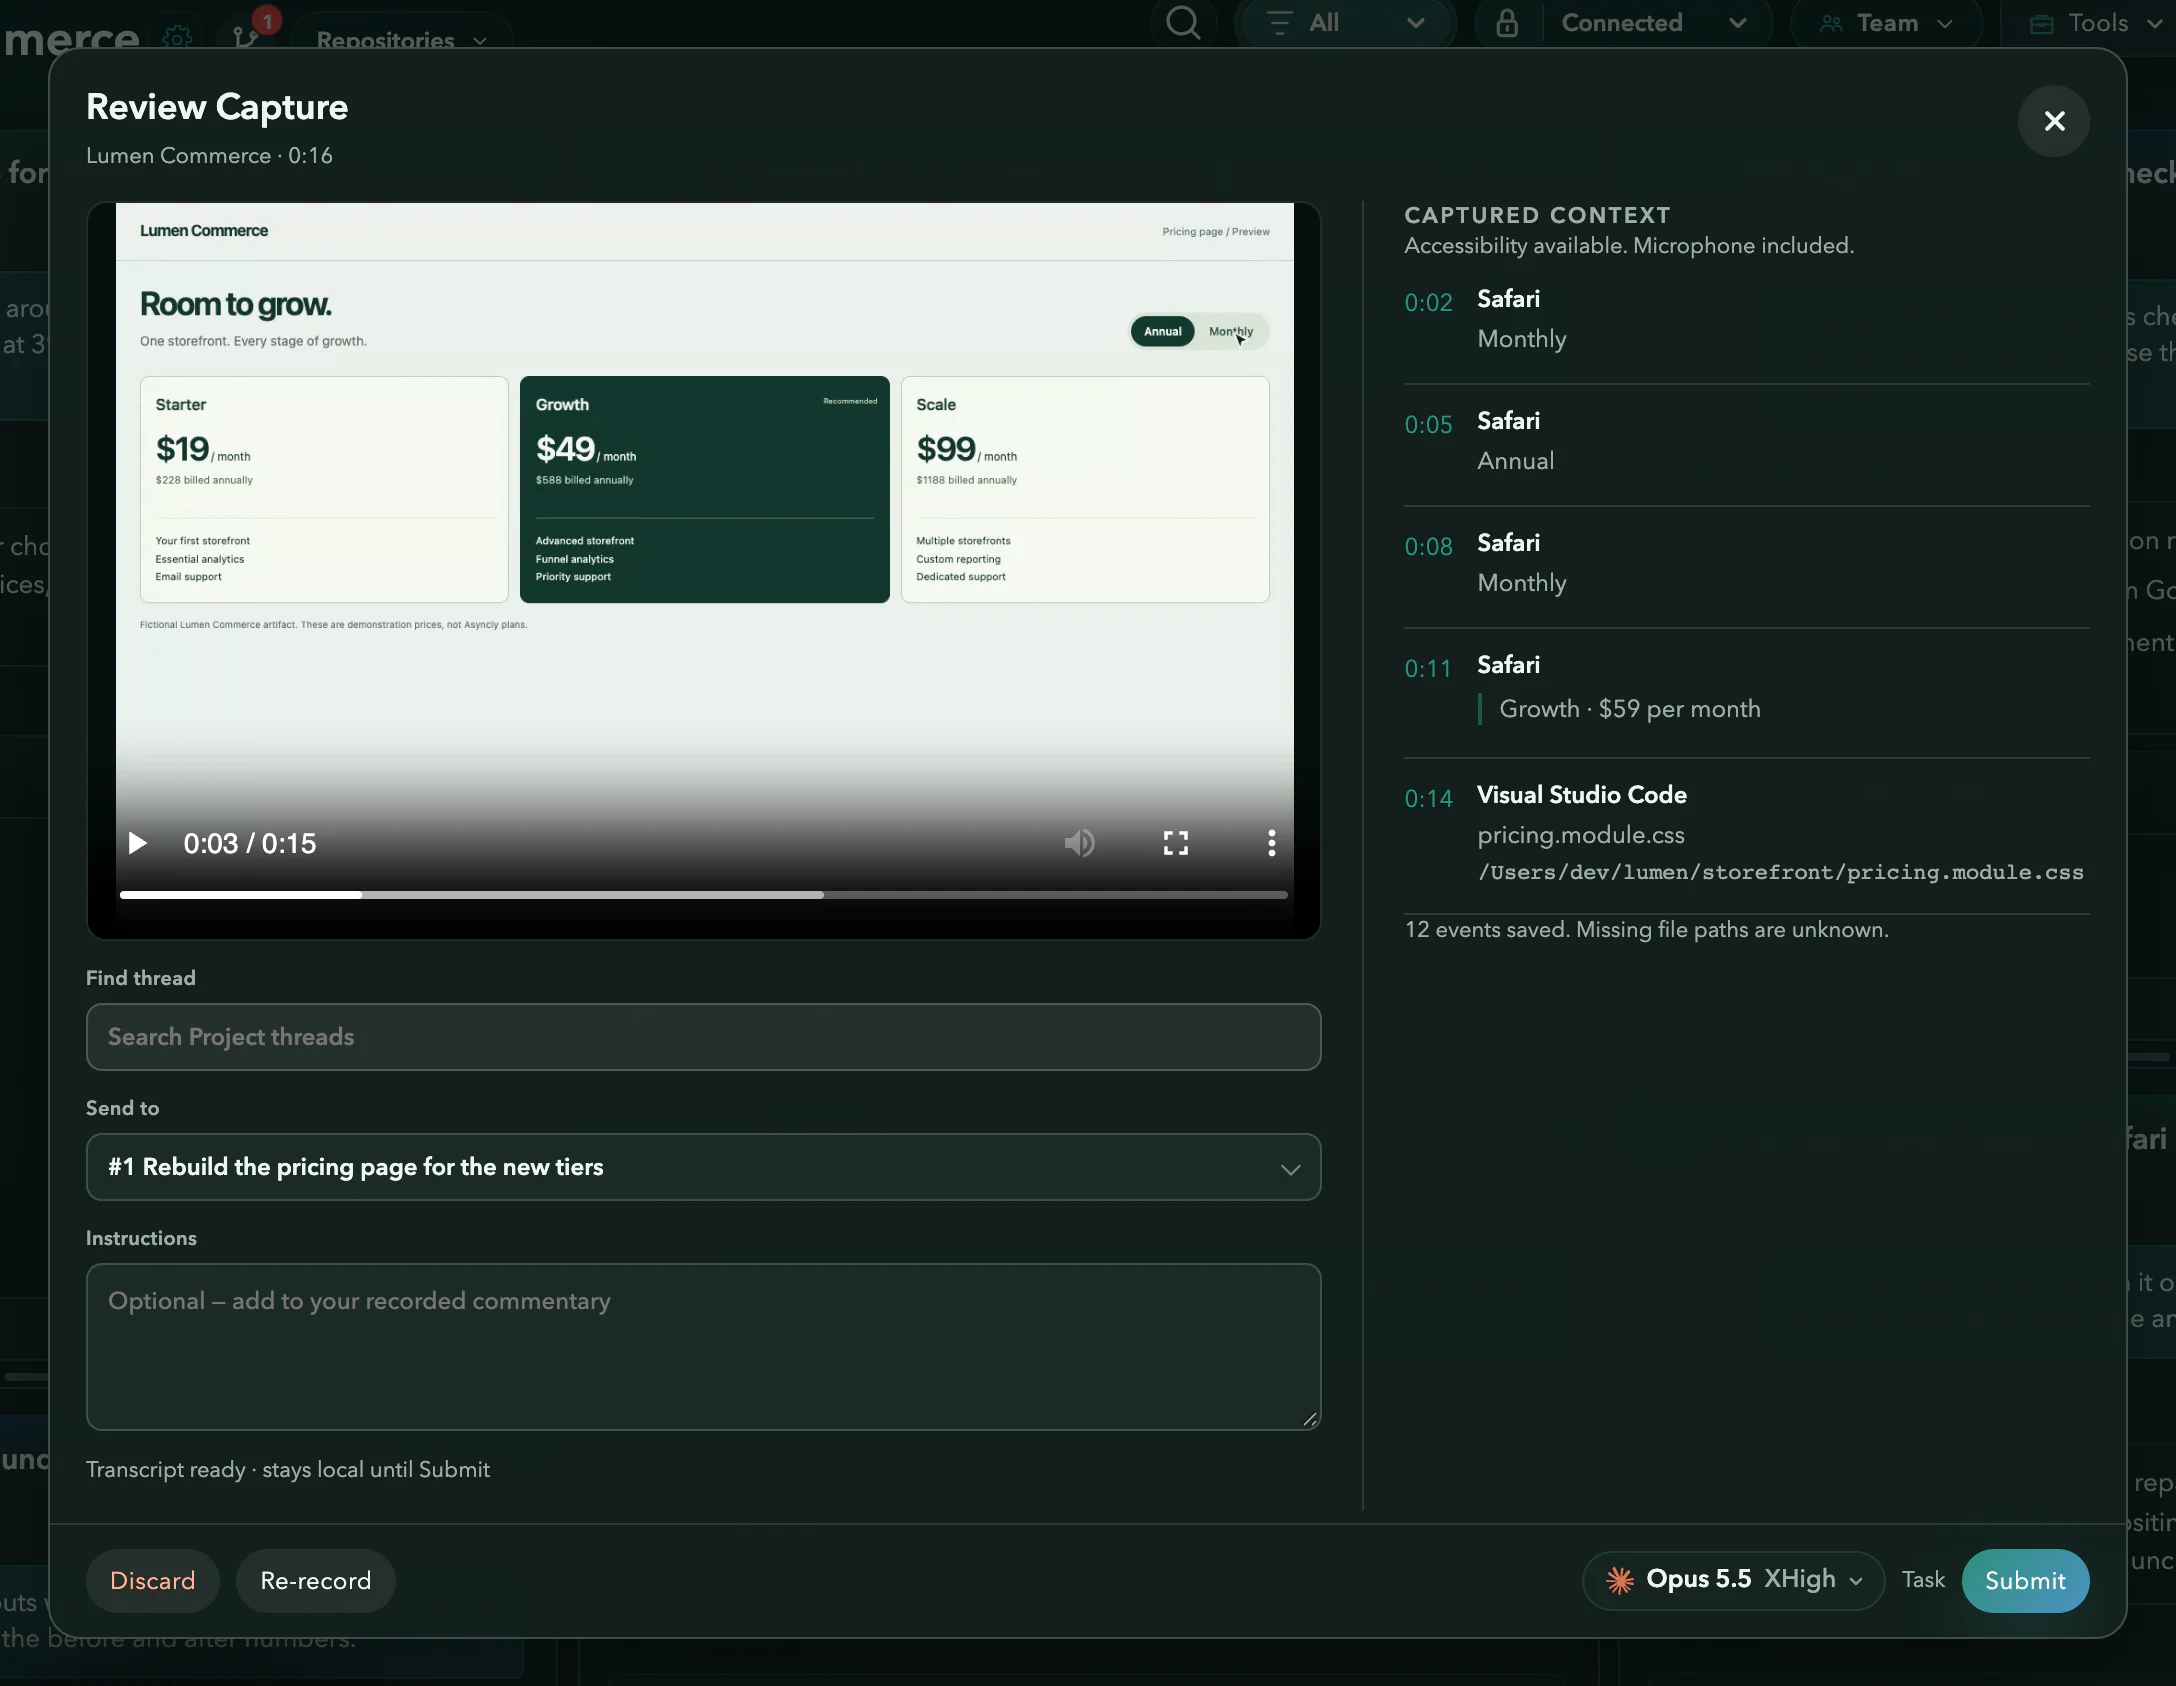Screen dimensions: 2176x1686
Task: Click the '12 events saved' status text
Action: click(1646, 929)
